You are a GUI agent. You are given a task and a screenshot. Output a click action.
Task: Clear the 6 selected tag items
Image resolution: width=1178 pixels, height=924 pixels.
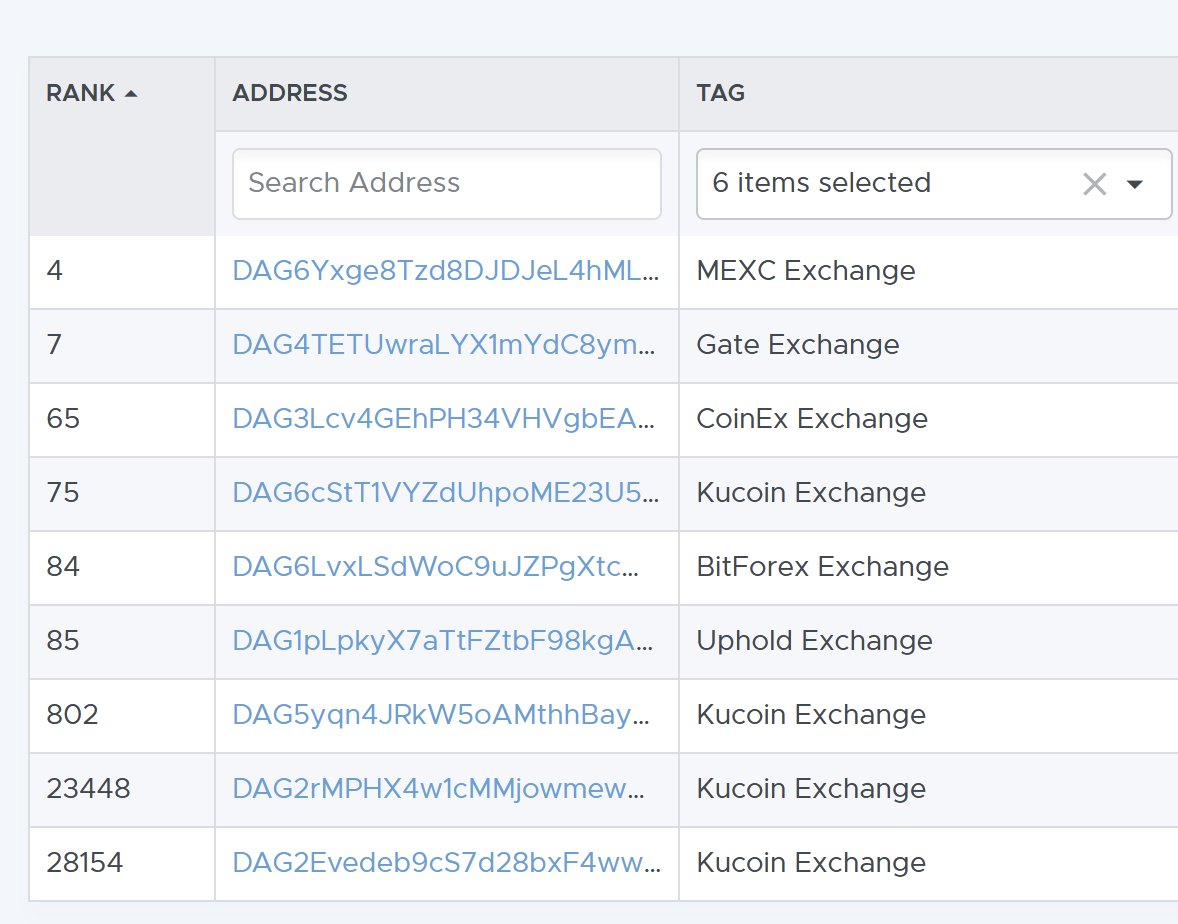1095,184
